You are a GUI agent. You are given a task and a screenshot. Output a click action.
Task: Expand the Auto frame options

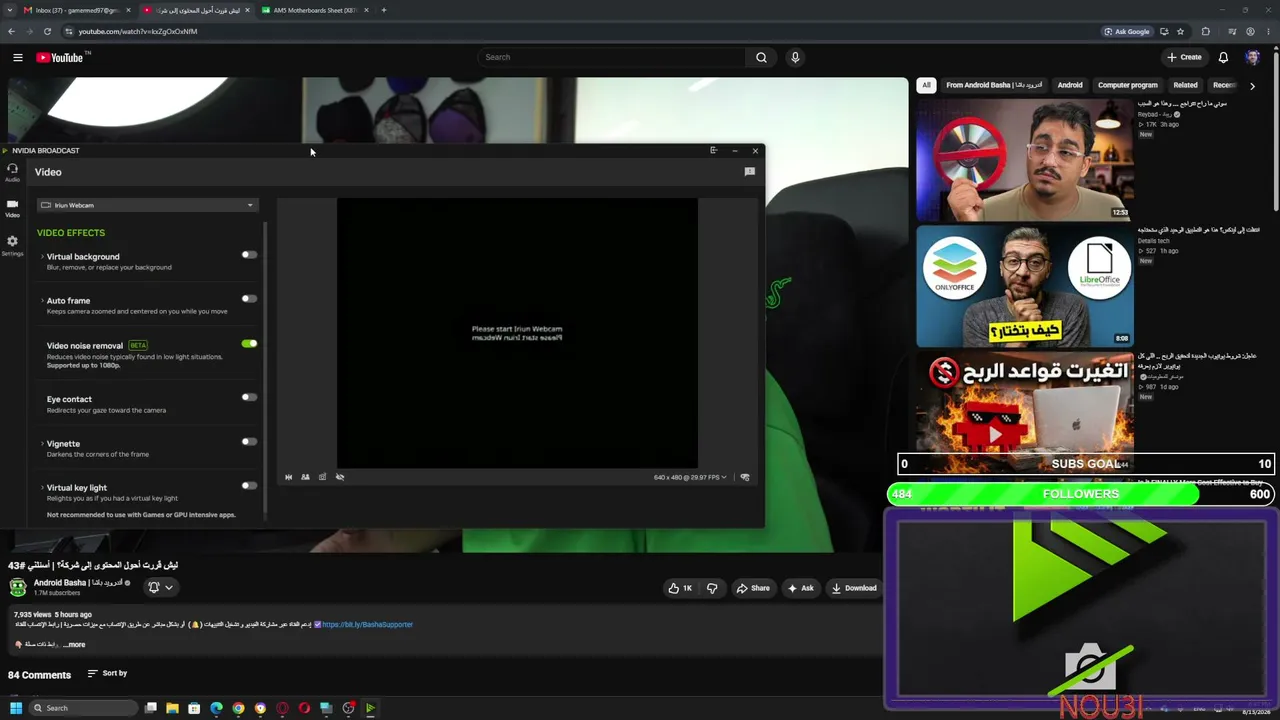(x=42, y=301)
